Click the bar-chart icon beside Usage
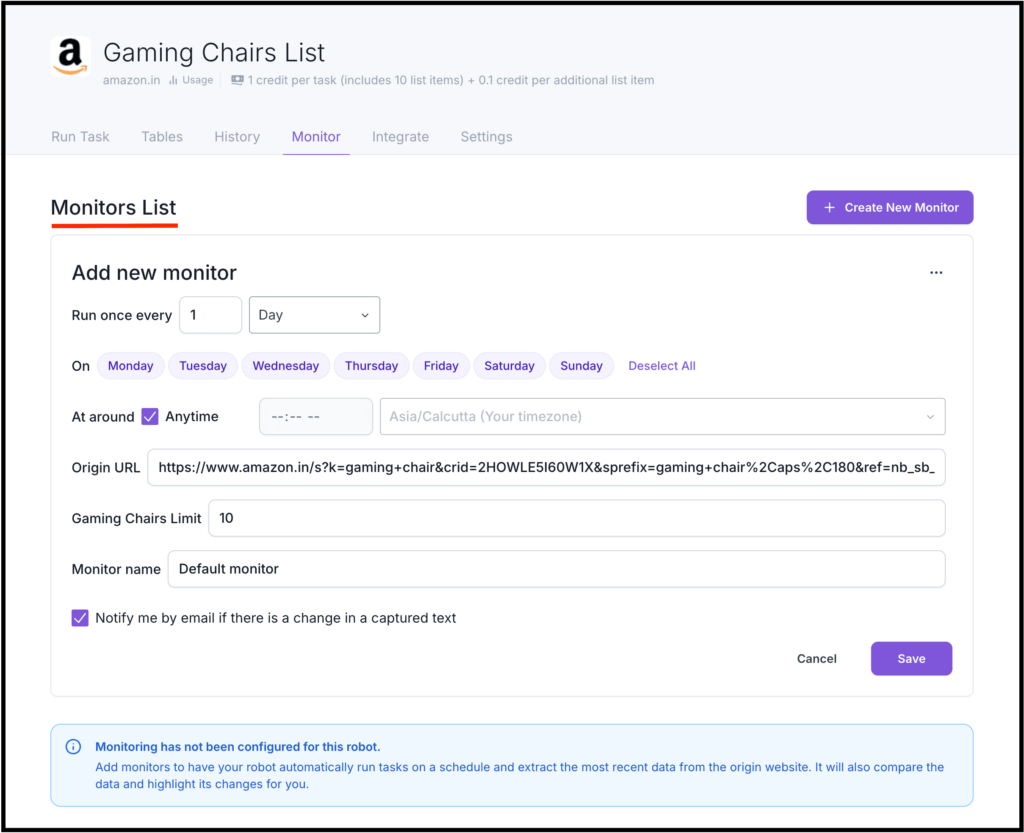 [x=172, y=80]
